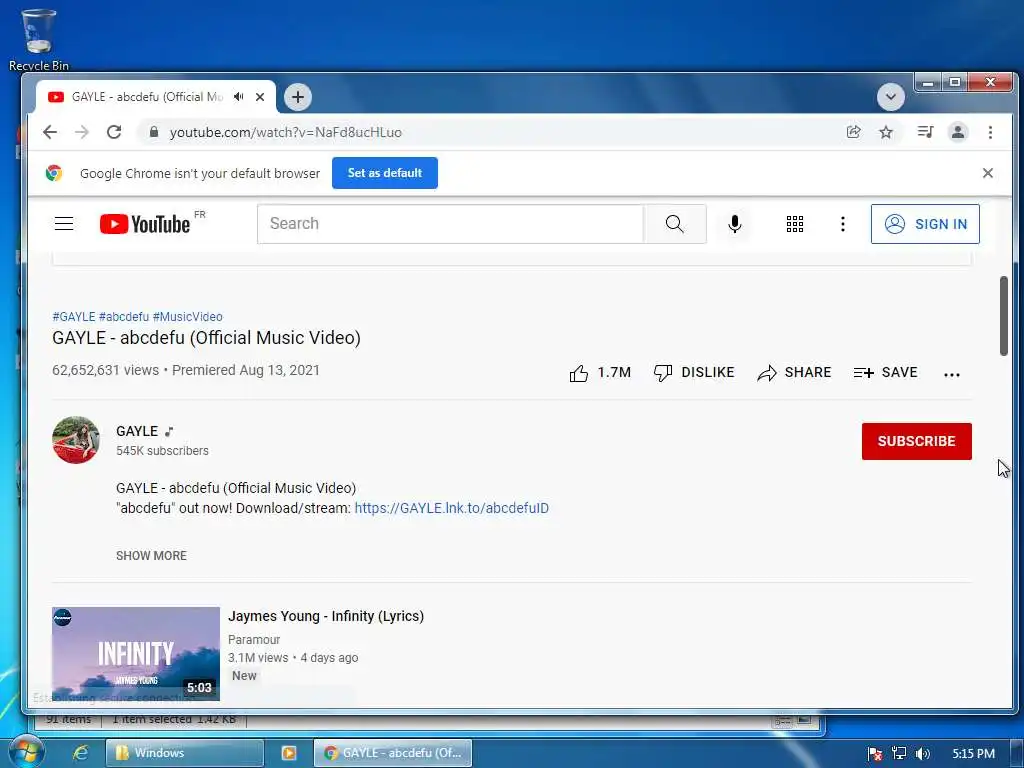Open media player taskbar icon
The image size is (1024, 768).
coord(289,753)
